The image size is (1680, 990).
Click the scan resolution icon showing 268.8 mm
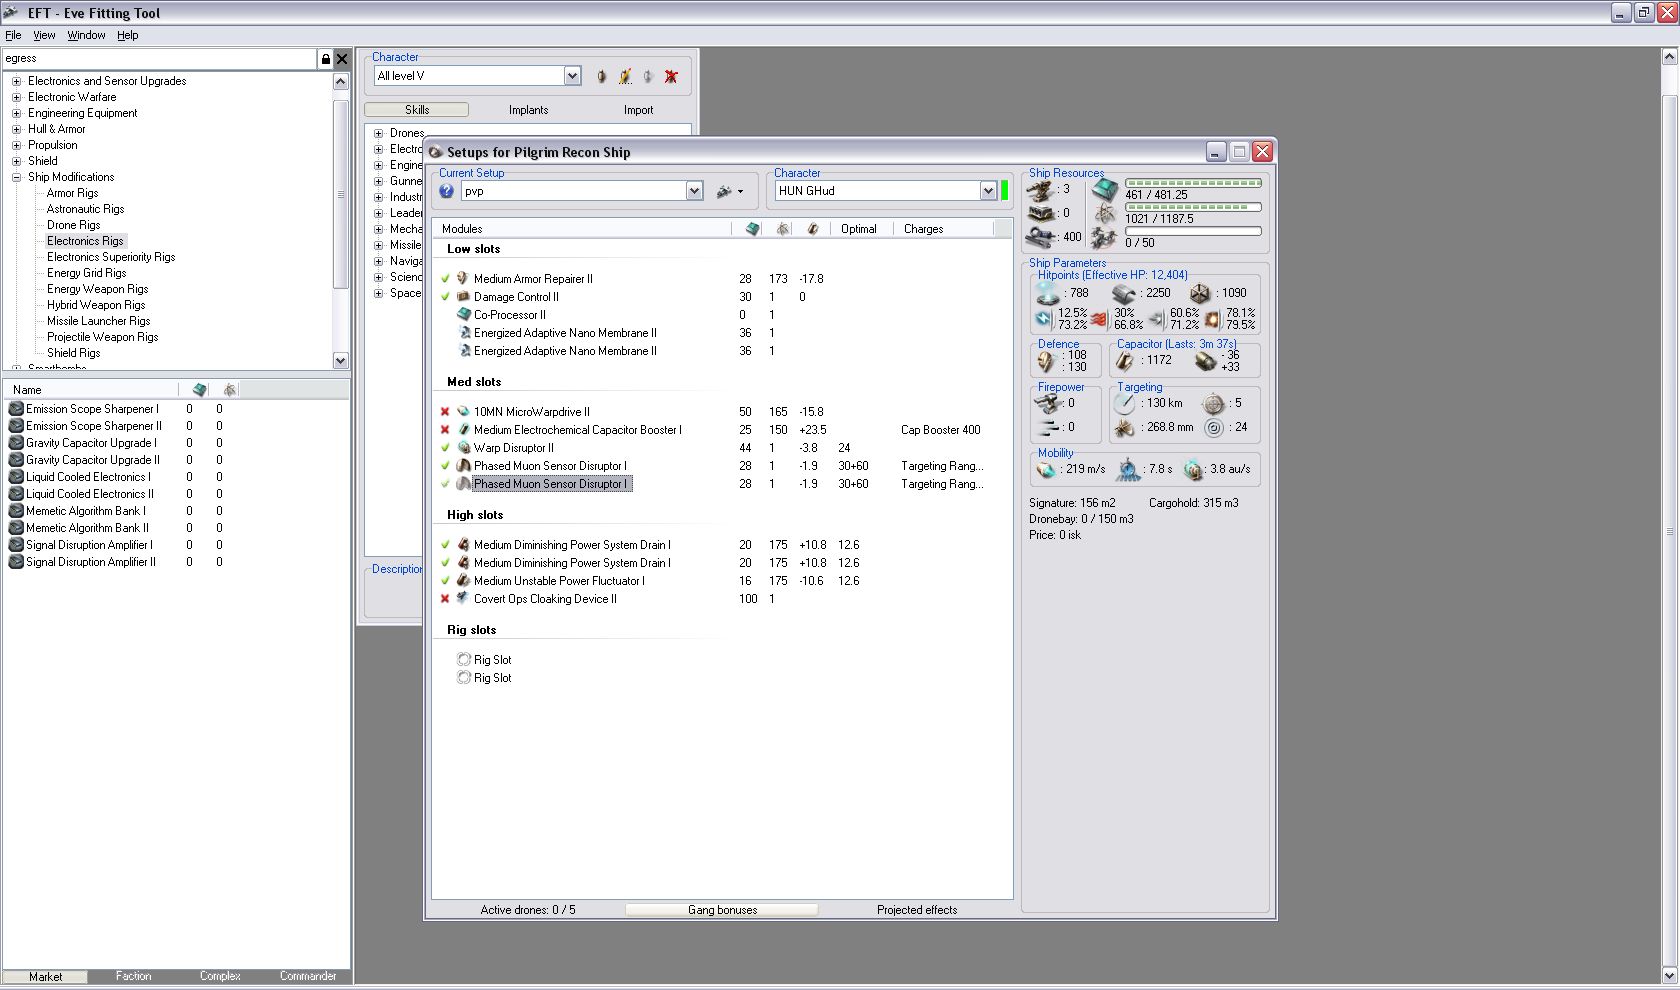tap(1125, 428)
